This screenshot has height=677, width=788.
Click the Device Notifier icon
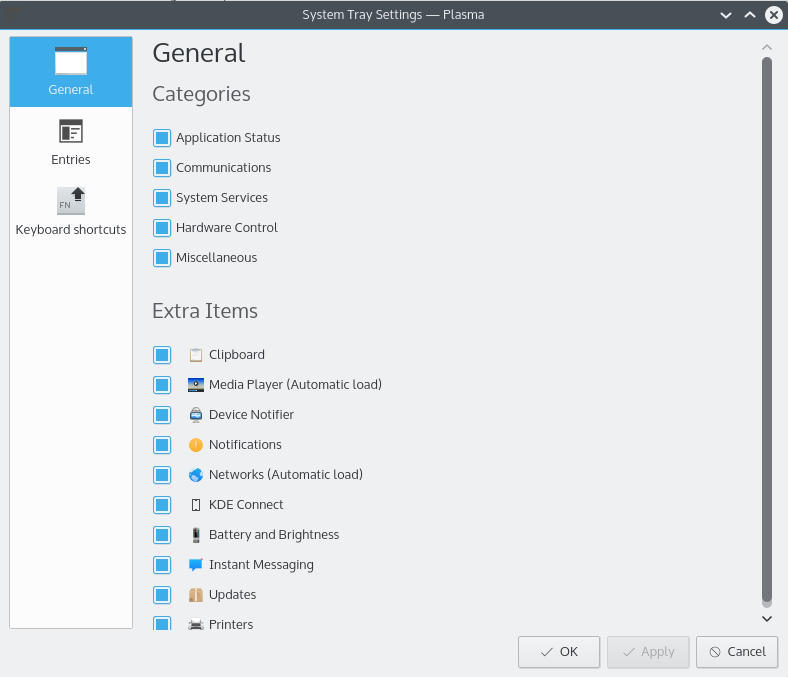[x=195, y=415]
